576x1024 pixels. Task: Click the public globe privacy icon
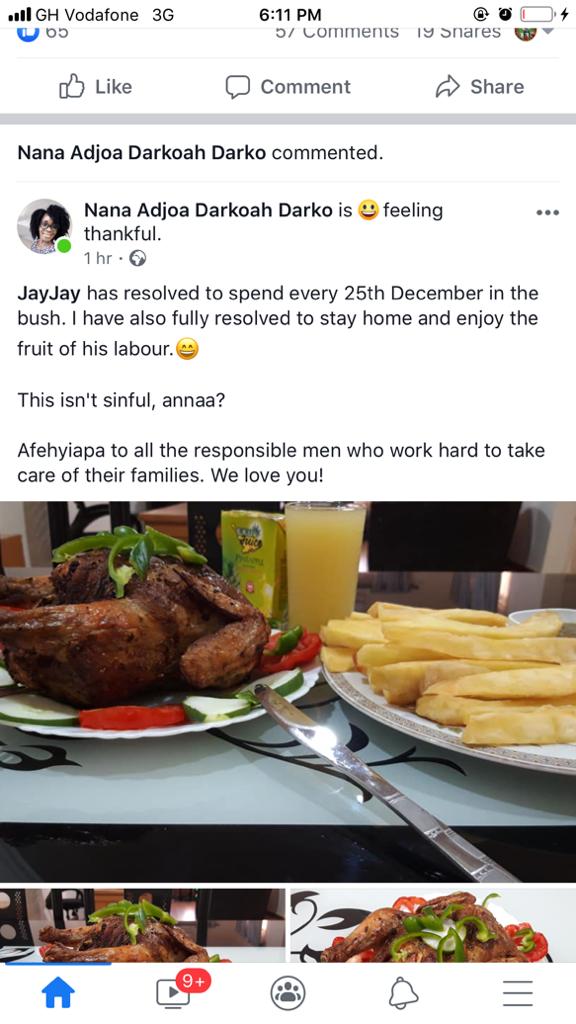(x=138, y=259)
